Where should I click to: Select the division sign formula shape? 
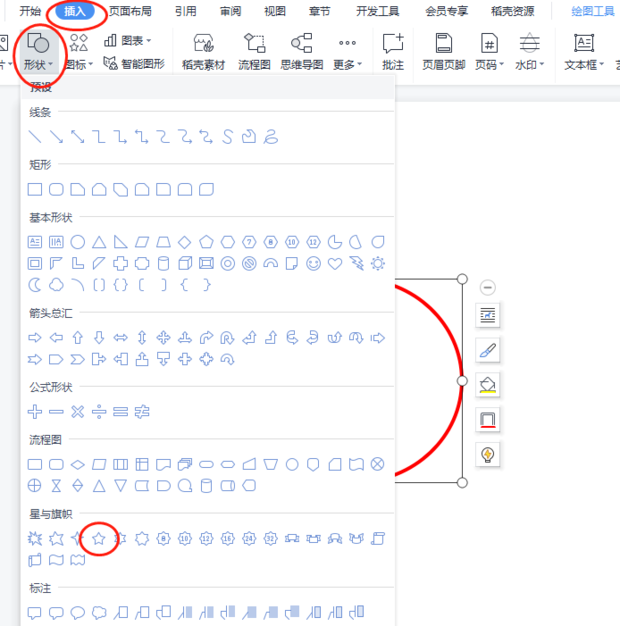point(99,412)
